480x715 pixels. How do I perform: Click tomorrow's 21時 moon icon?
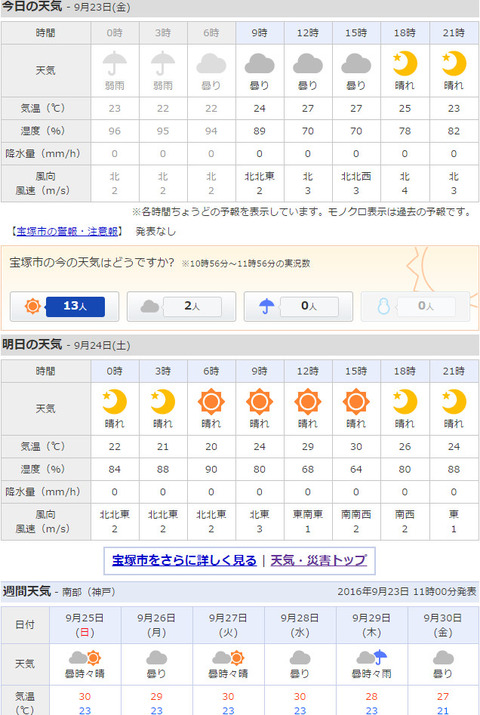454,402
